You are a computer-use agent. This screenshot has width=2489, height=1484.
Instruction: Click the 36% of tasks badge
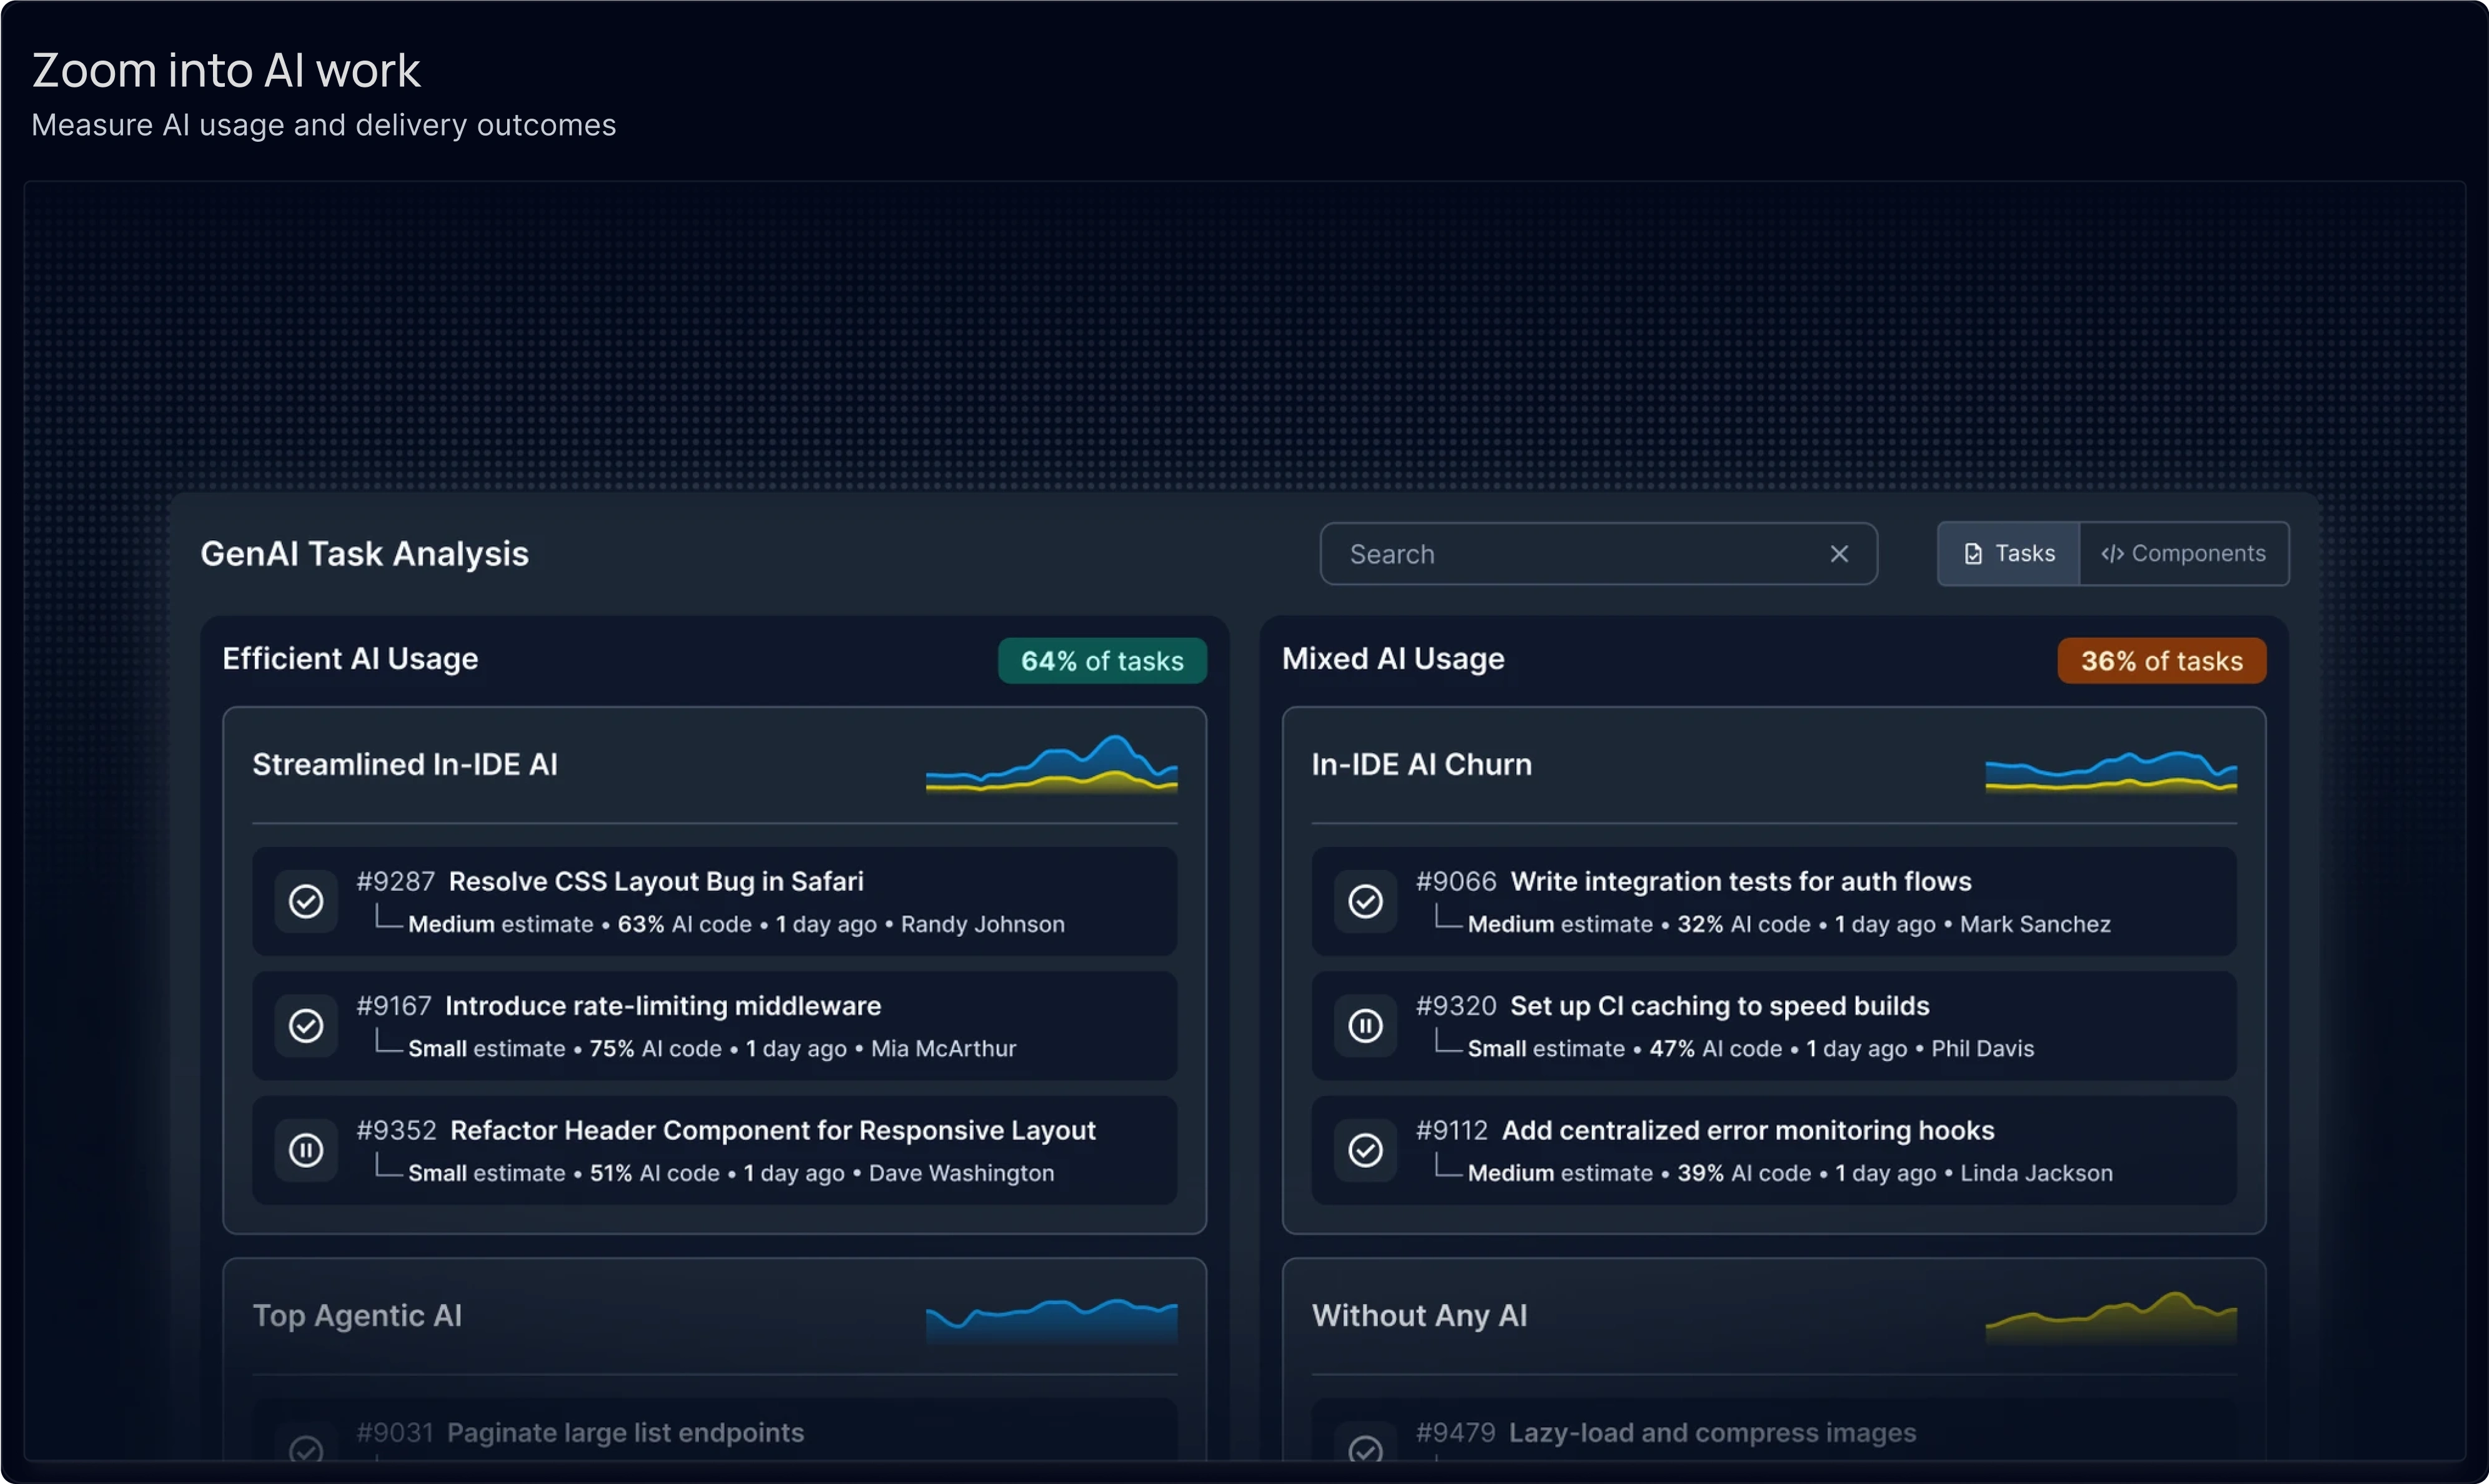pos(2161,661)
